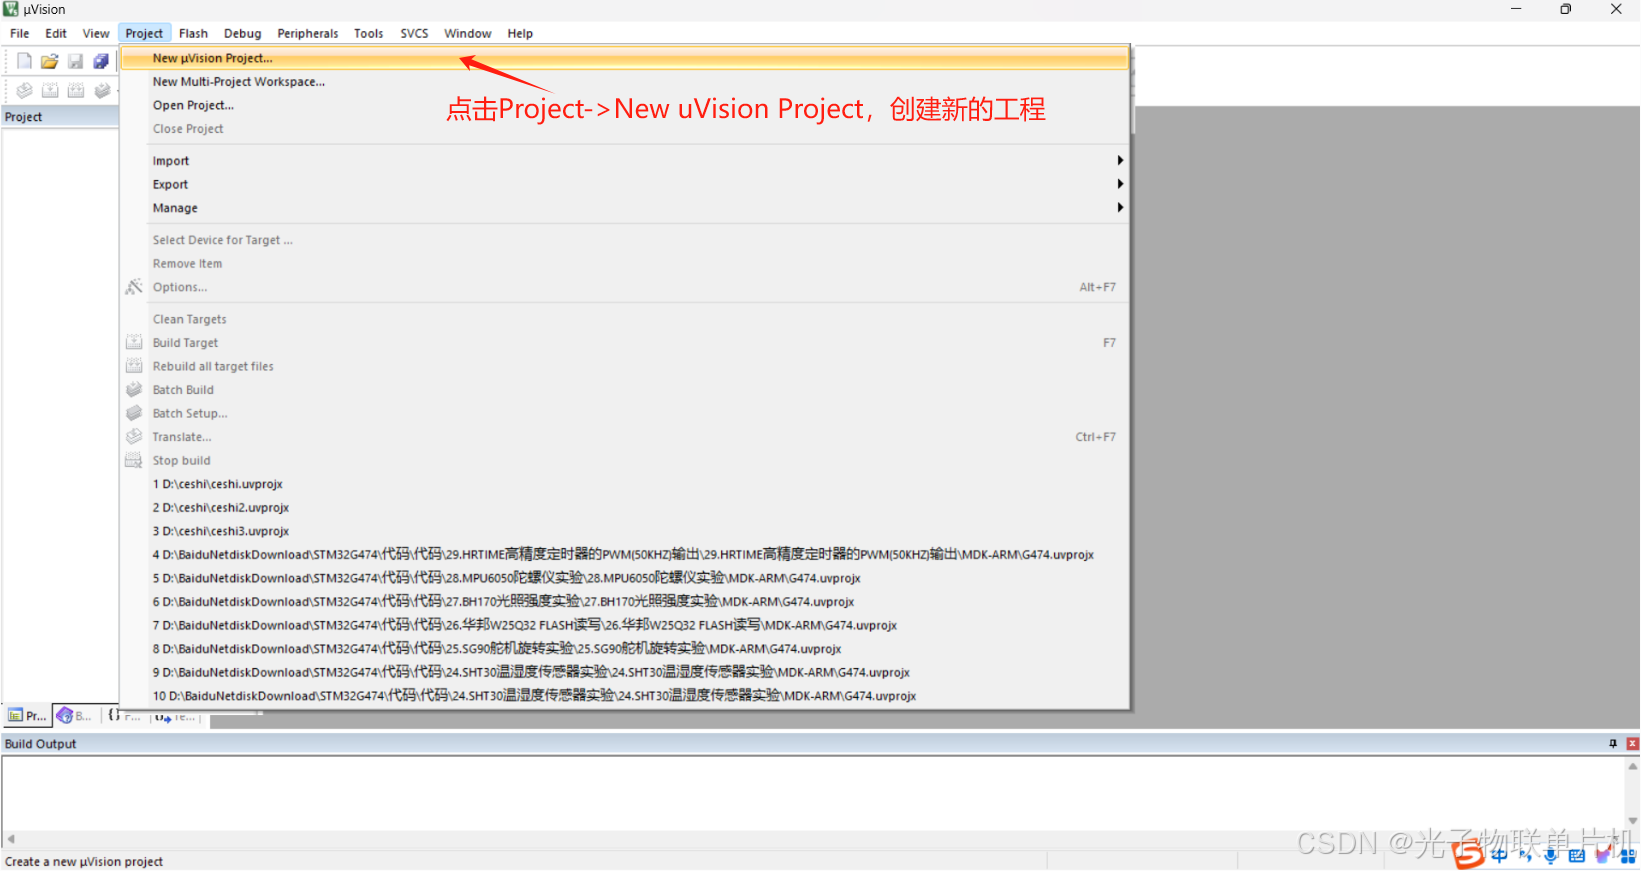Open recent project 10 SHT30

[x=625, y=696]
